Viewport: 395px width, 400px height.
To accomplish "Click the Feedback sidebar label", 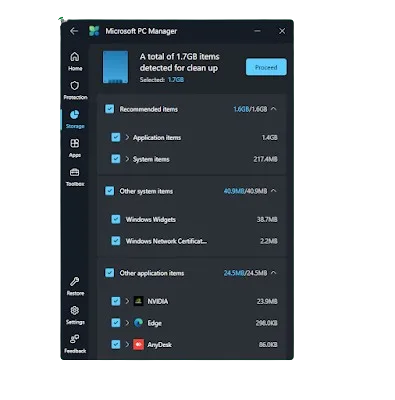I will click(75, 351).
